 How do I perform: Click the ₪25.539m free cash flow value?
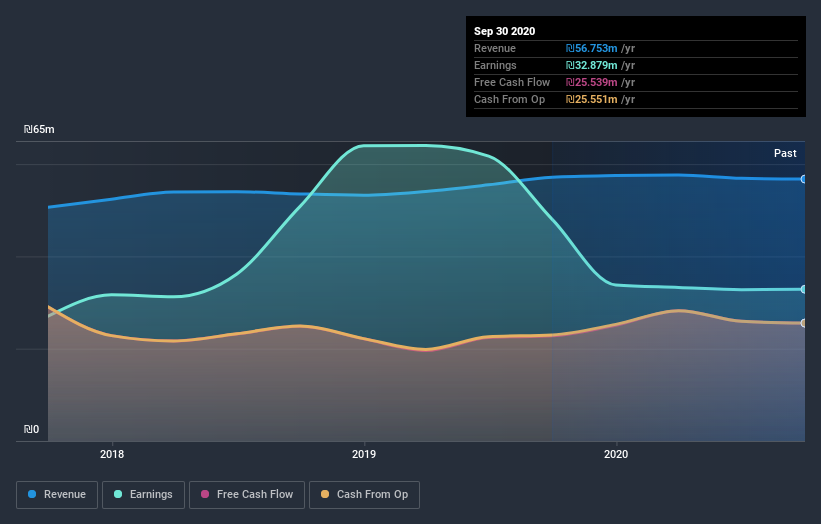coord(591,82)
